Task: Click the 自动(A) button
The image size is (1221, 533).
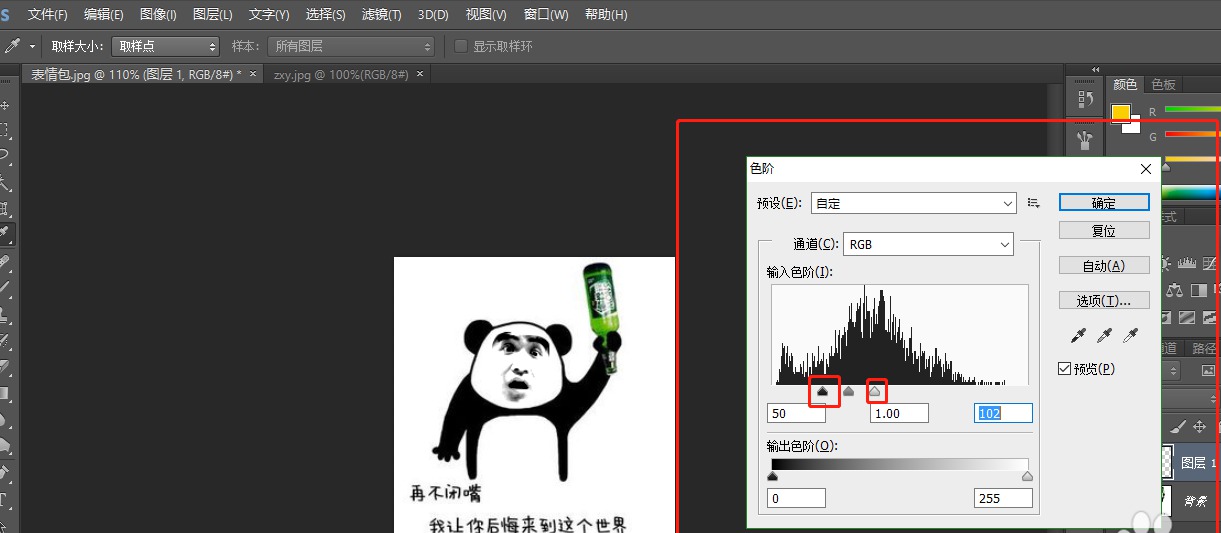Action: point(1104,265)
